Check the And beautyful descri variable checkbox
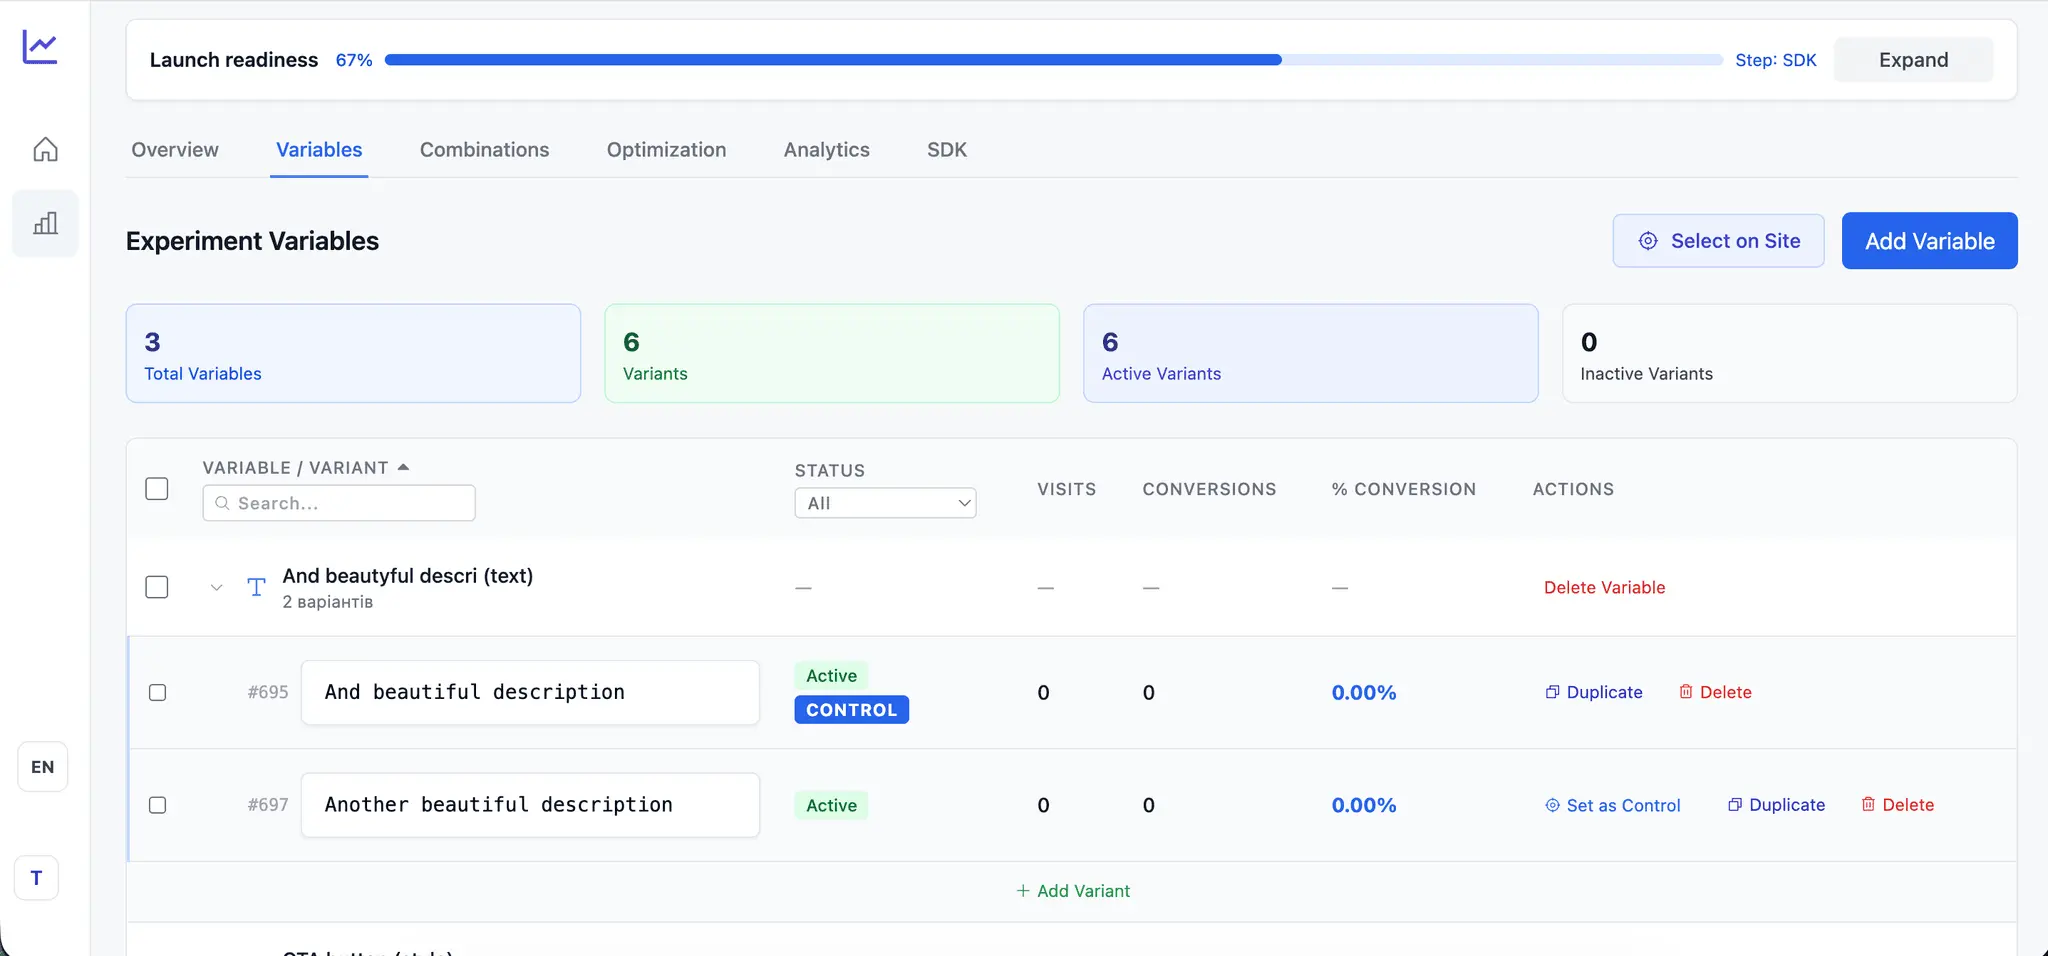 [157, 587]
